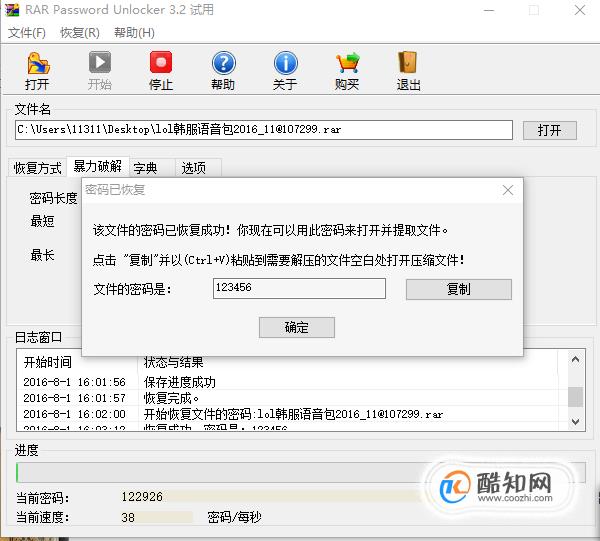This screenshot has height=541, width=600.
Task: Open the 恢复(R) menu
Action: coord(80,33)
